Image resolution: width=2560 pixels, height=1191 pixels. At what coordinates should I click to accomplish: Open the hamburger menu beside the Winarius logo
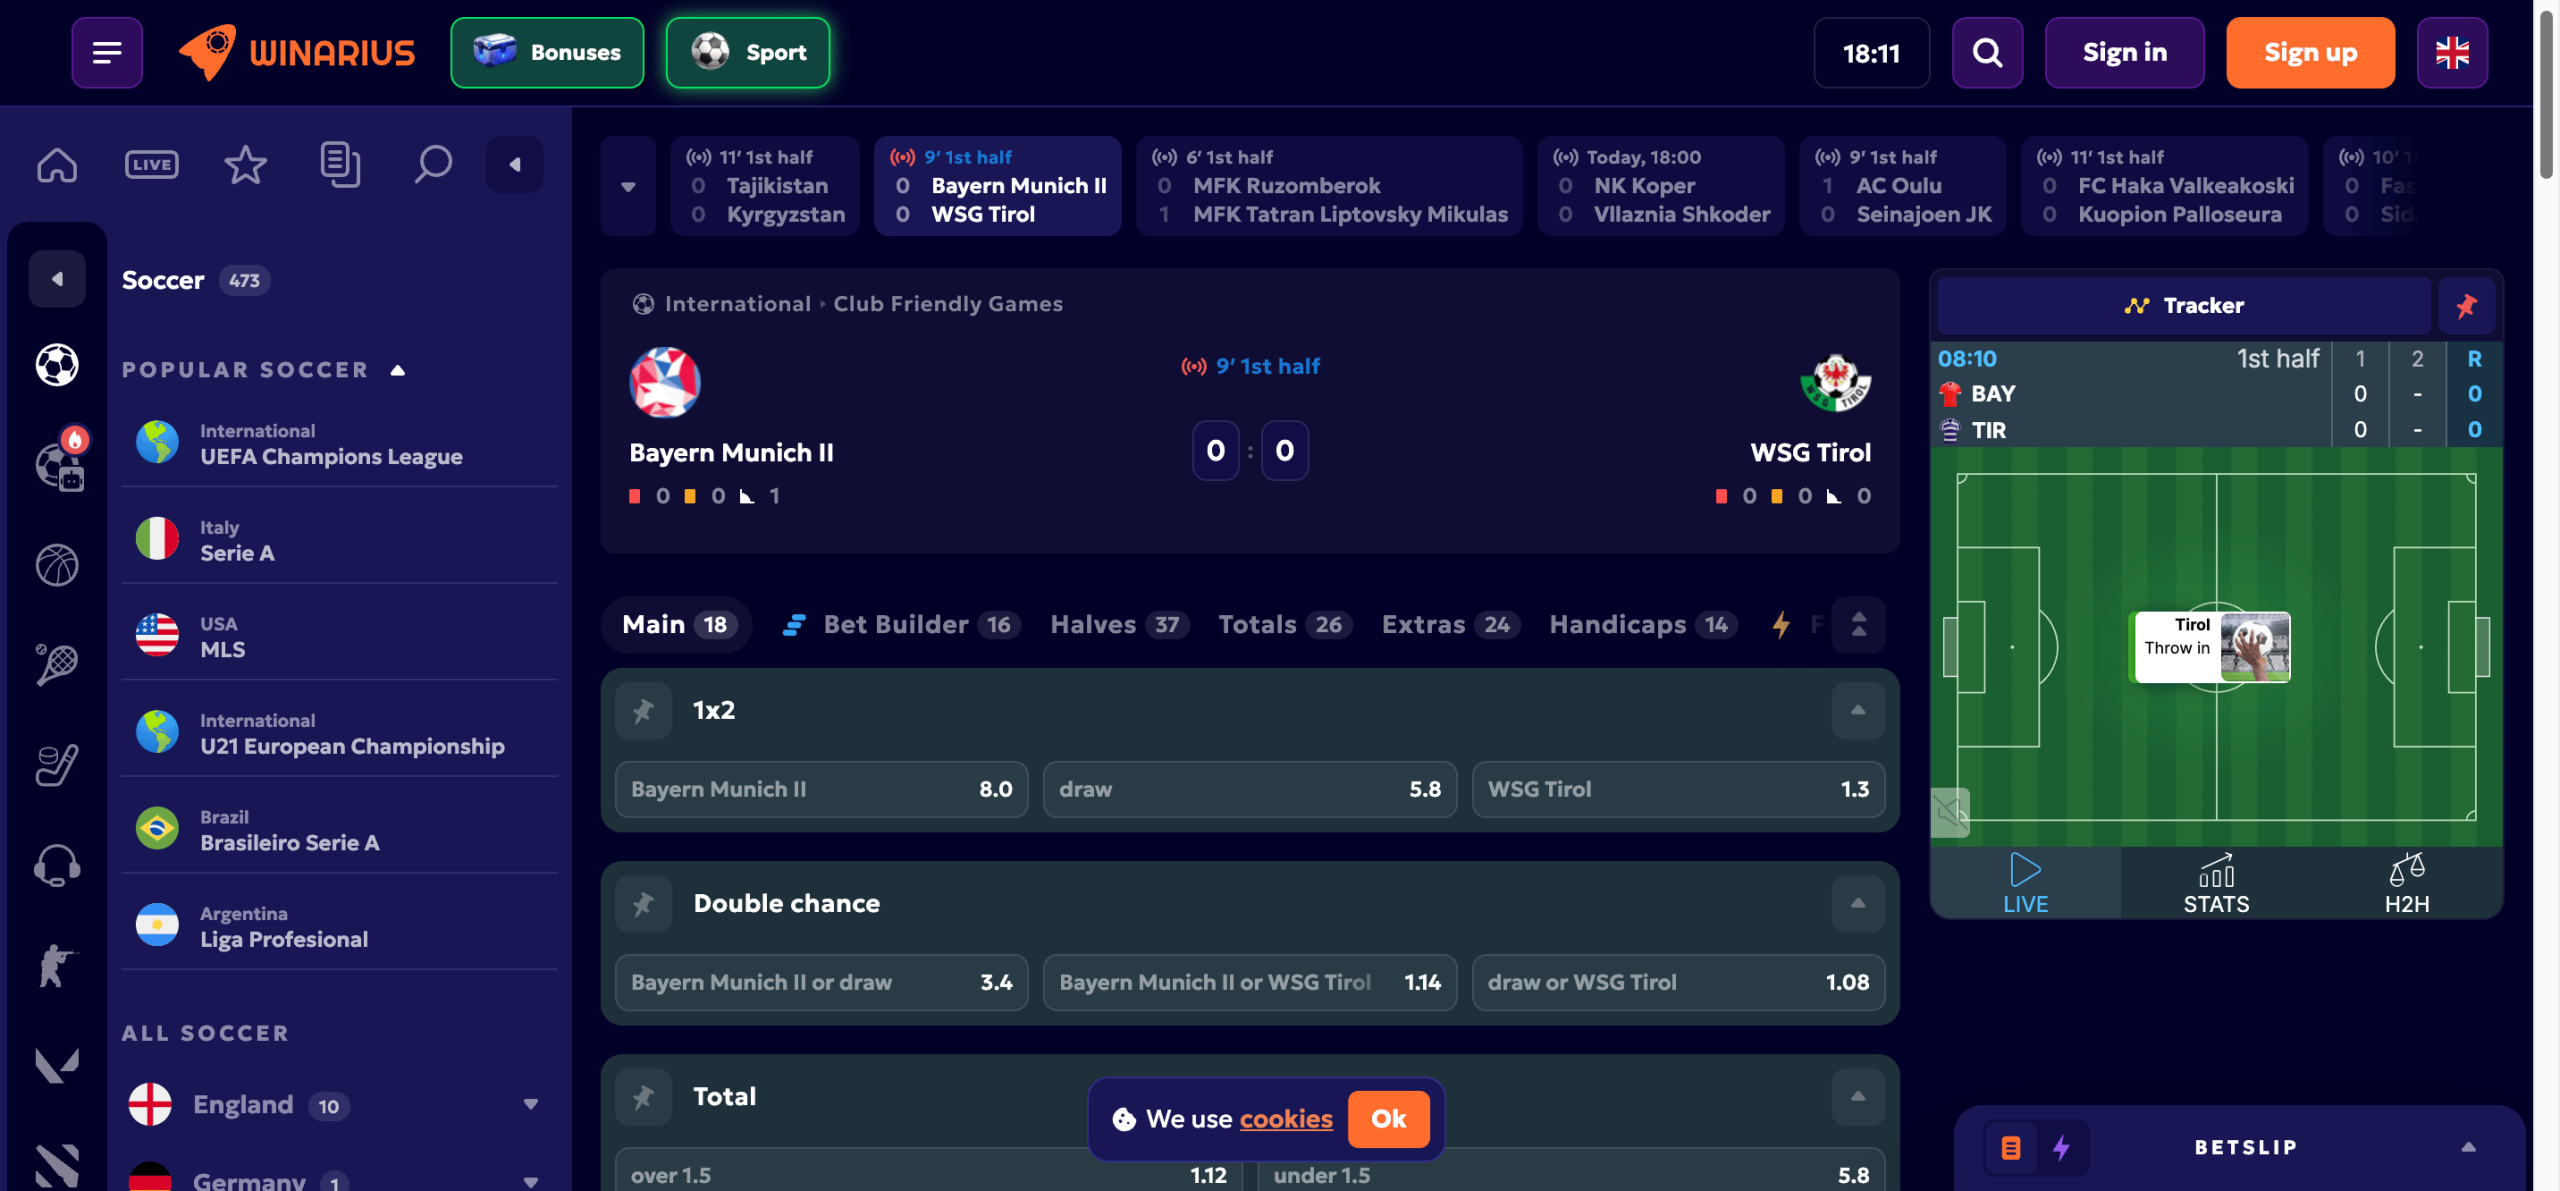(x=107, y=53)
